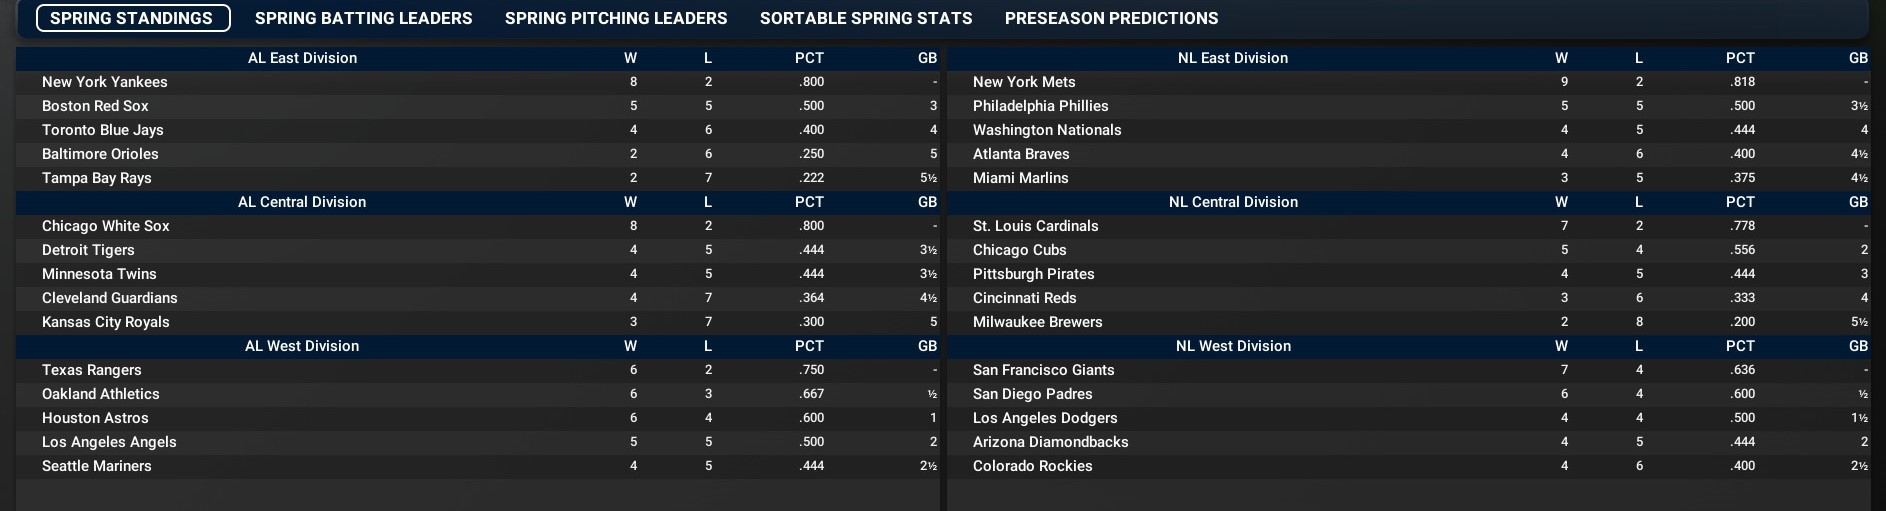Open the Boston Red Sox team page
Viewport: 1886px width, 511px height.
point(95,106)
